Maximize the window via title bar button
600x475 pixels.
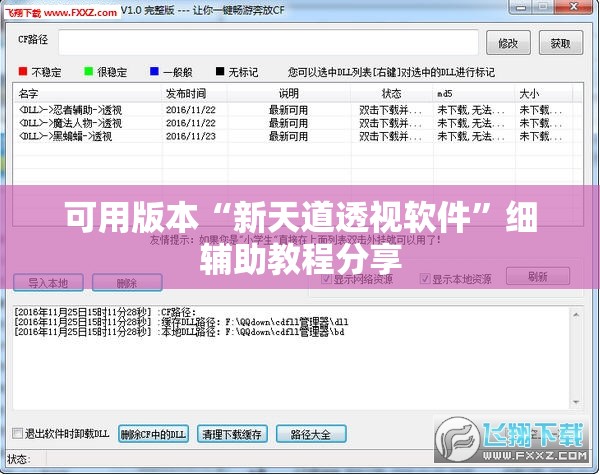(x=543, y=7)
